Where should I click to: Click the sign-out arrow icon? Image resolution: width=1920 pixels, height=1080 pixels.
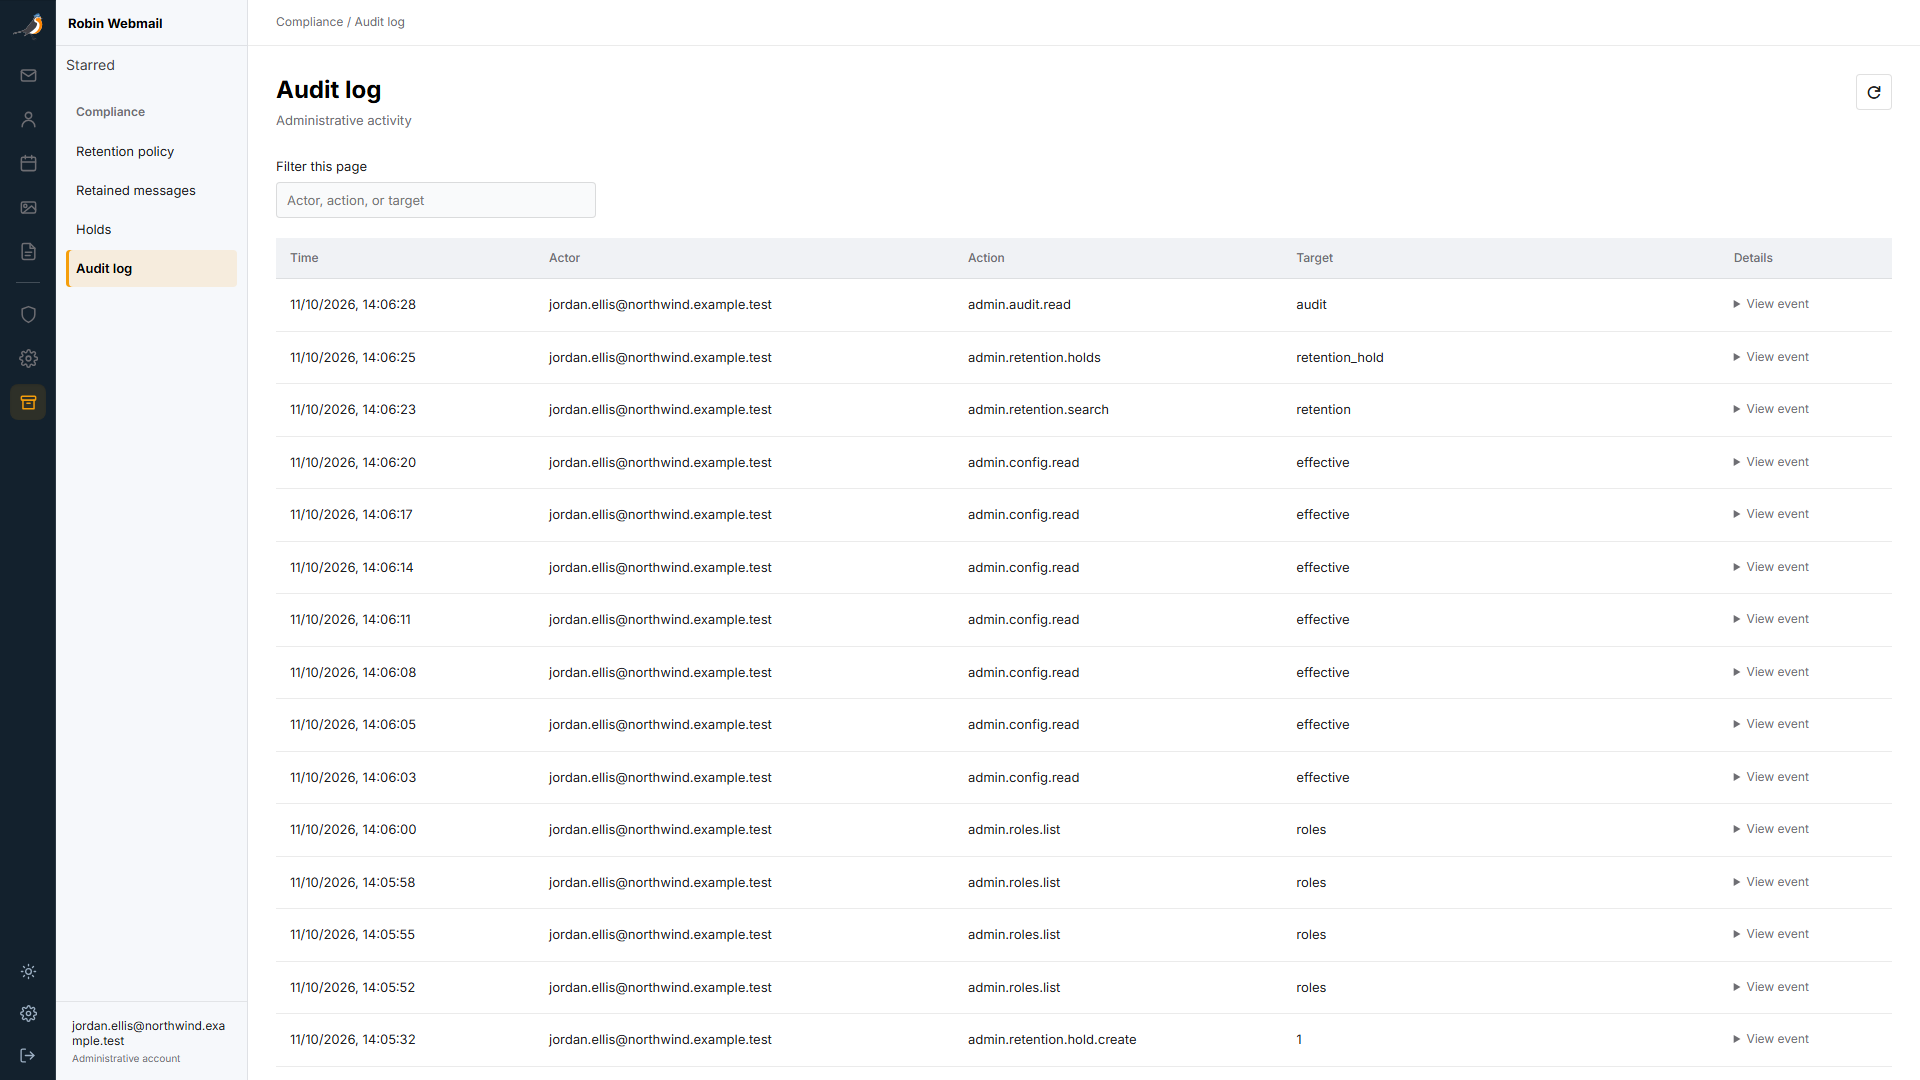point(28,1055)
